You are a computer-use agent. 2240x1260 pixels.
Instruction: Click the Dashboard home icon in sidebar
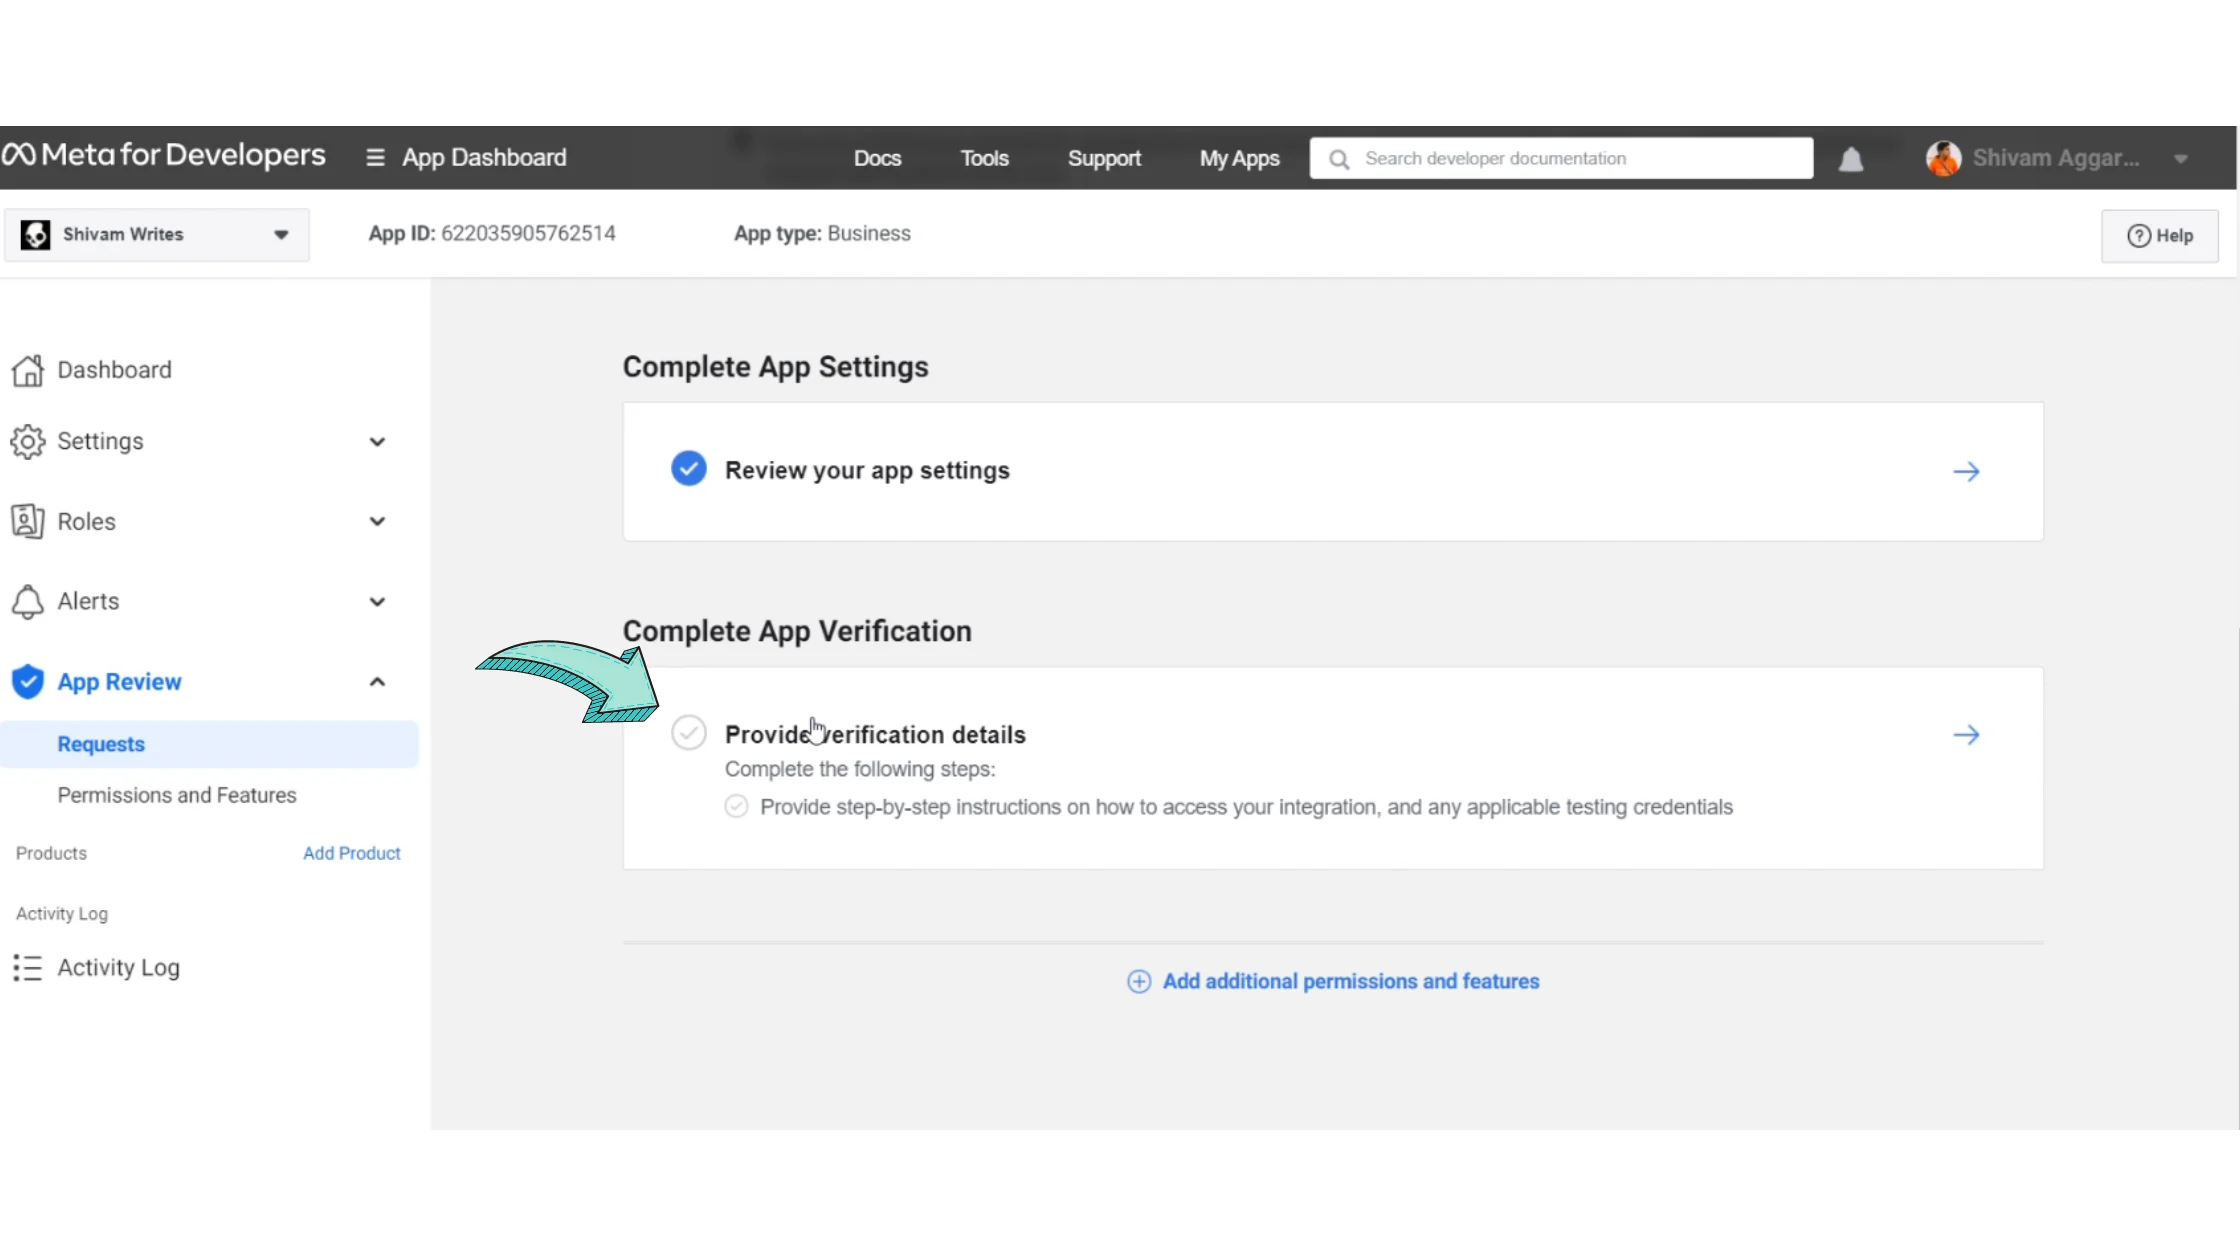click(x=28, y=370)
